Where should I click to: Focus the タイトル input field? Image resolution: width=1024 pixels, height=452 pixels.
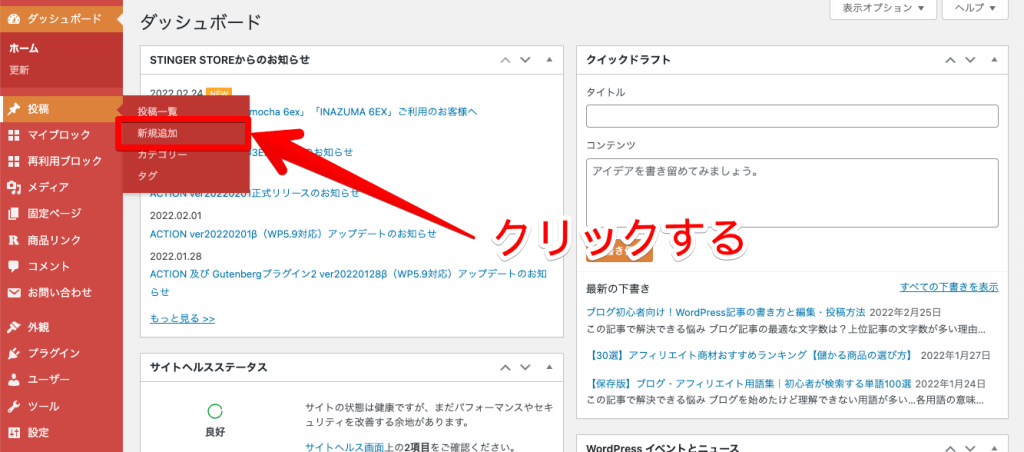tap(792, 116)
